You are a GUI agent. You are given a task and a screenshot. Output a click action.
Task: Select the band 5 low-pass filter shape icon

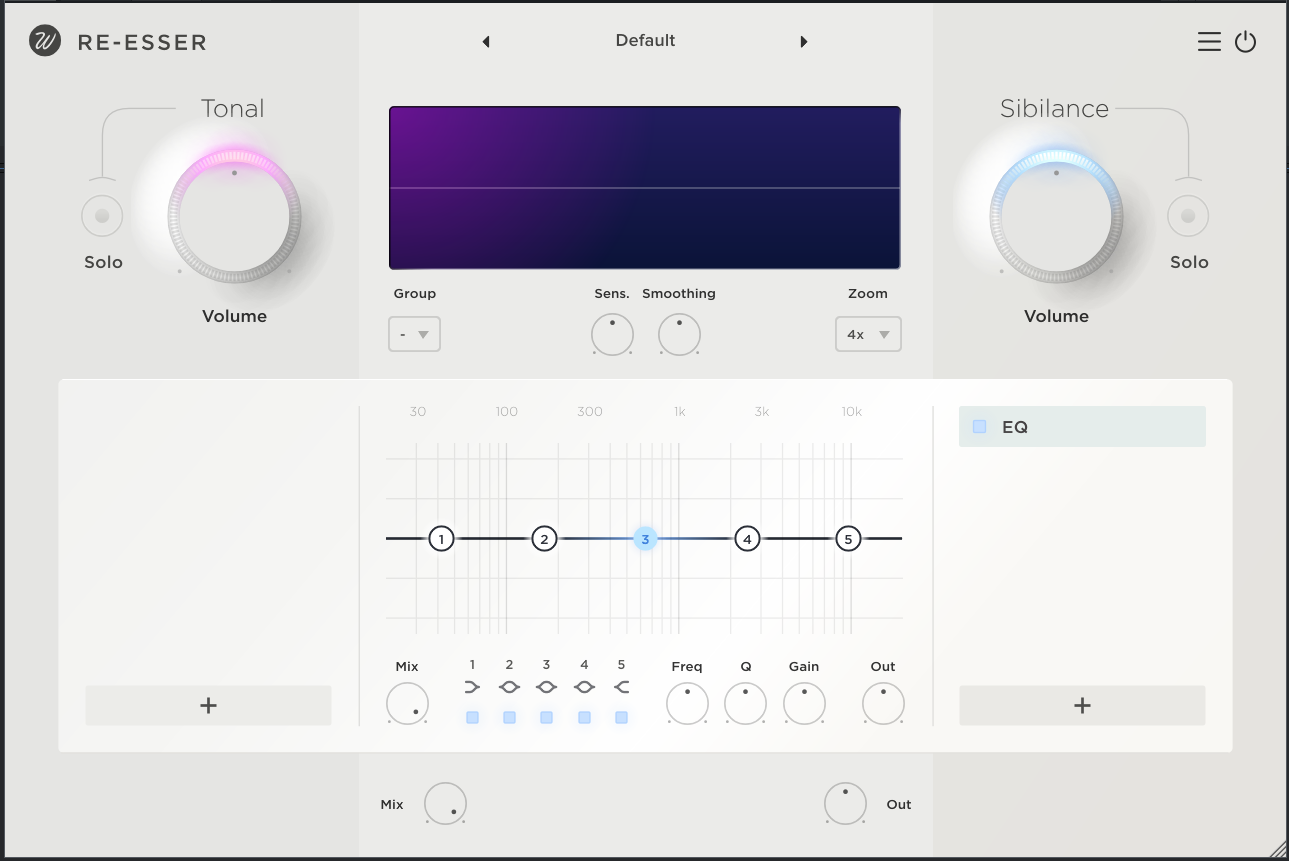[x=621, y=687]
